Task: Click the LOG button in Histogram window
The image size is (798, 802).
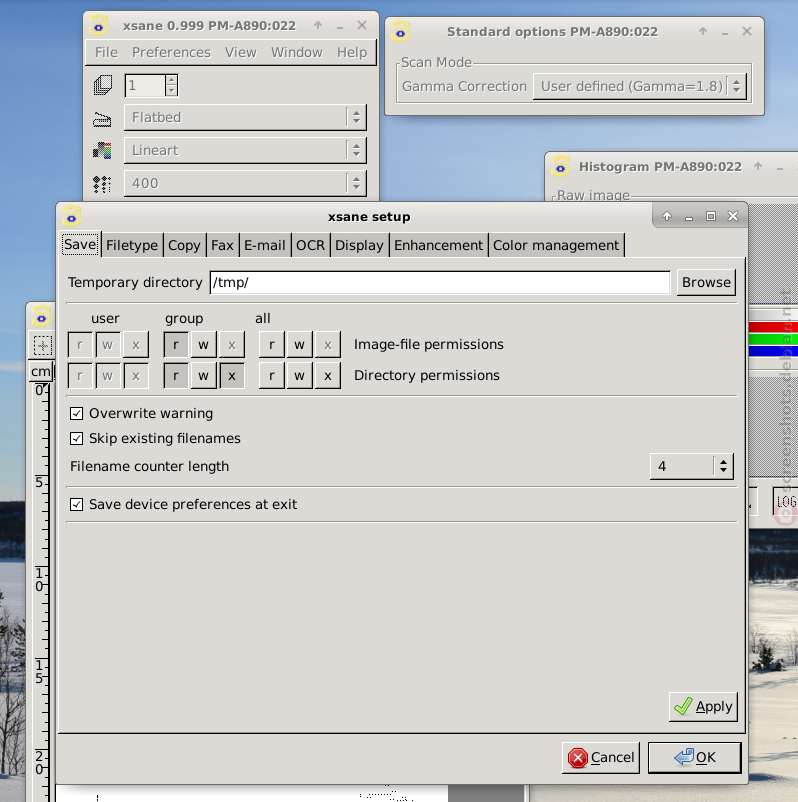Action: tap(786, 501)
